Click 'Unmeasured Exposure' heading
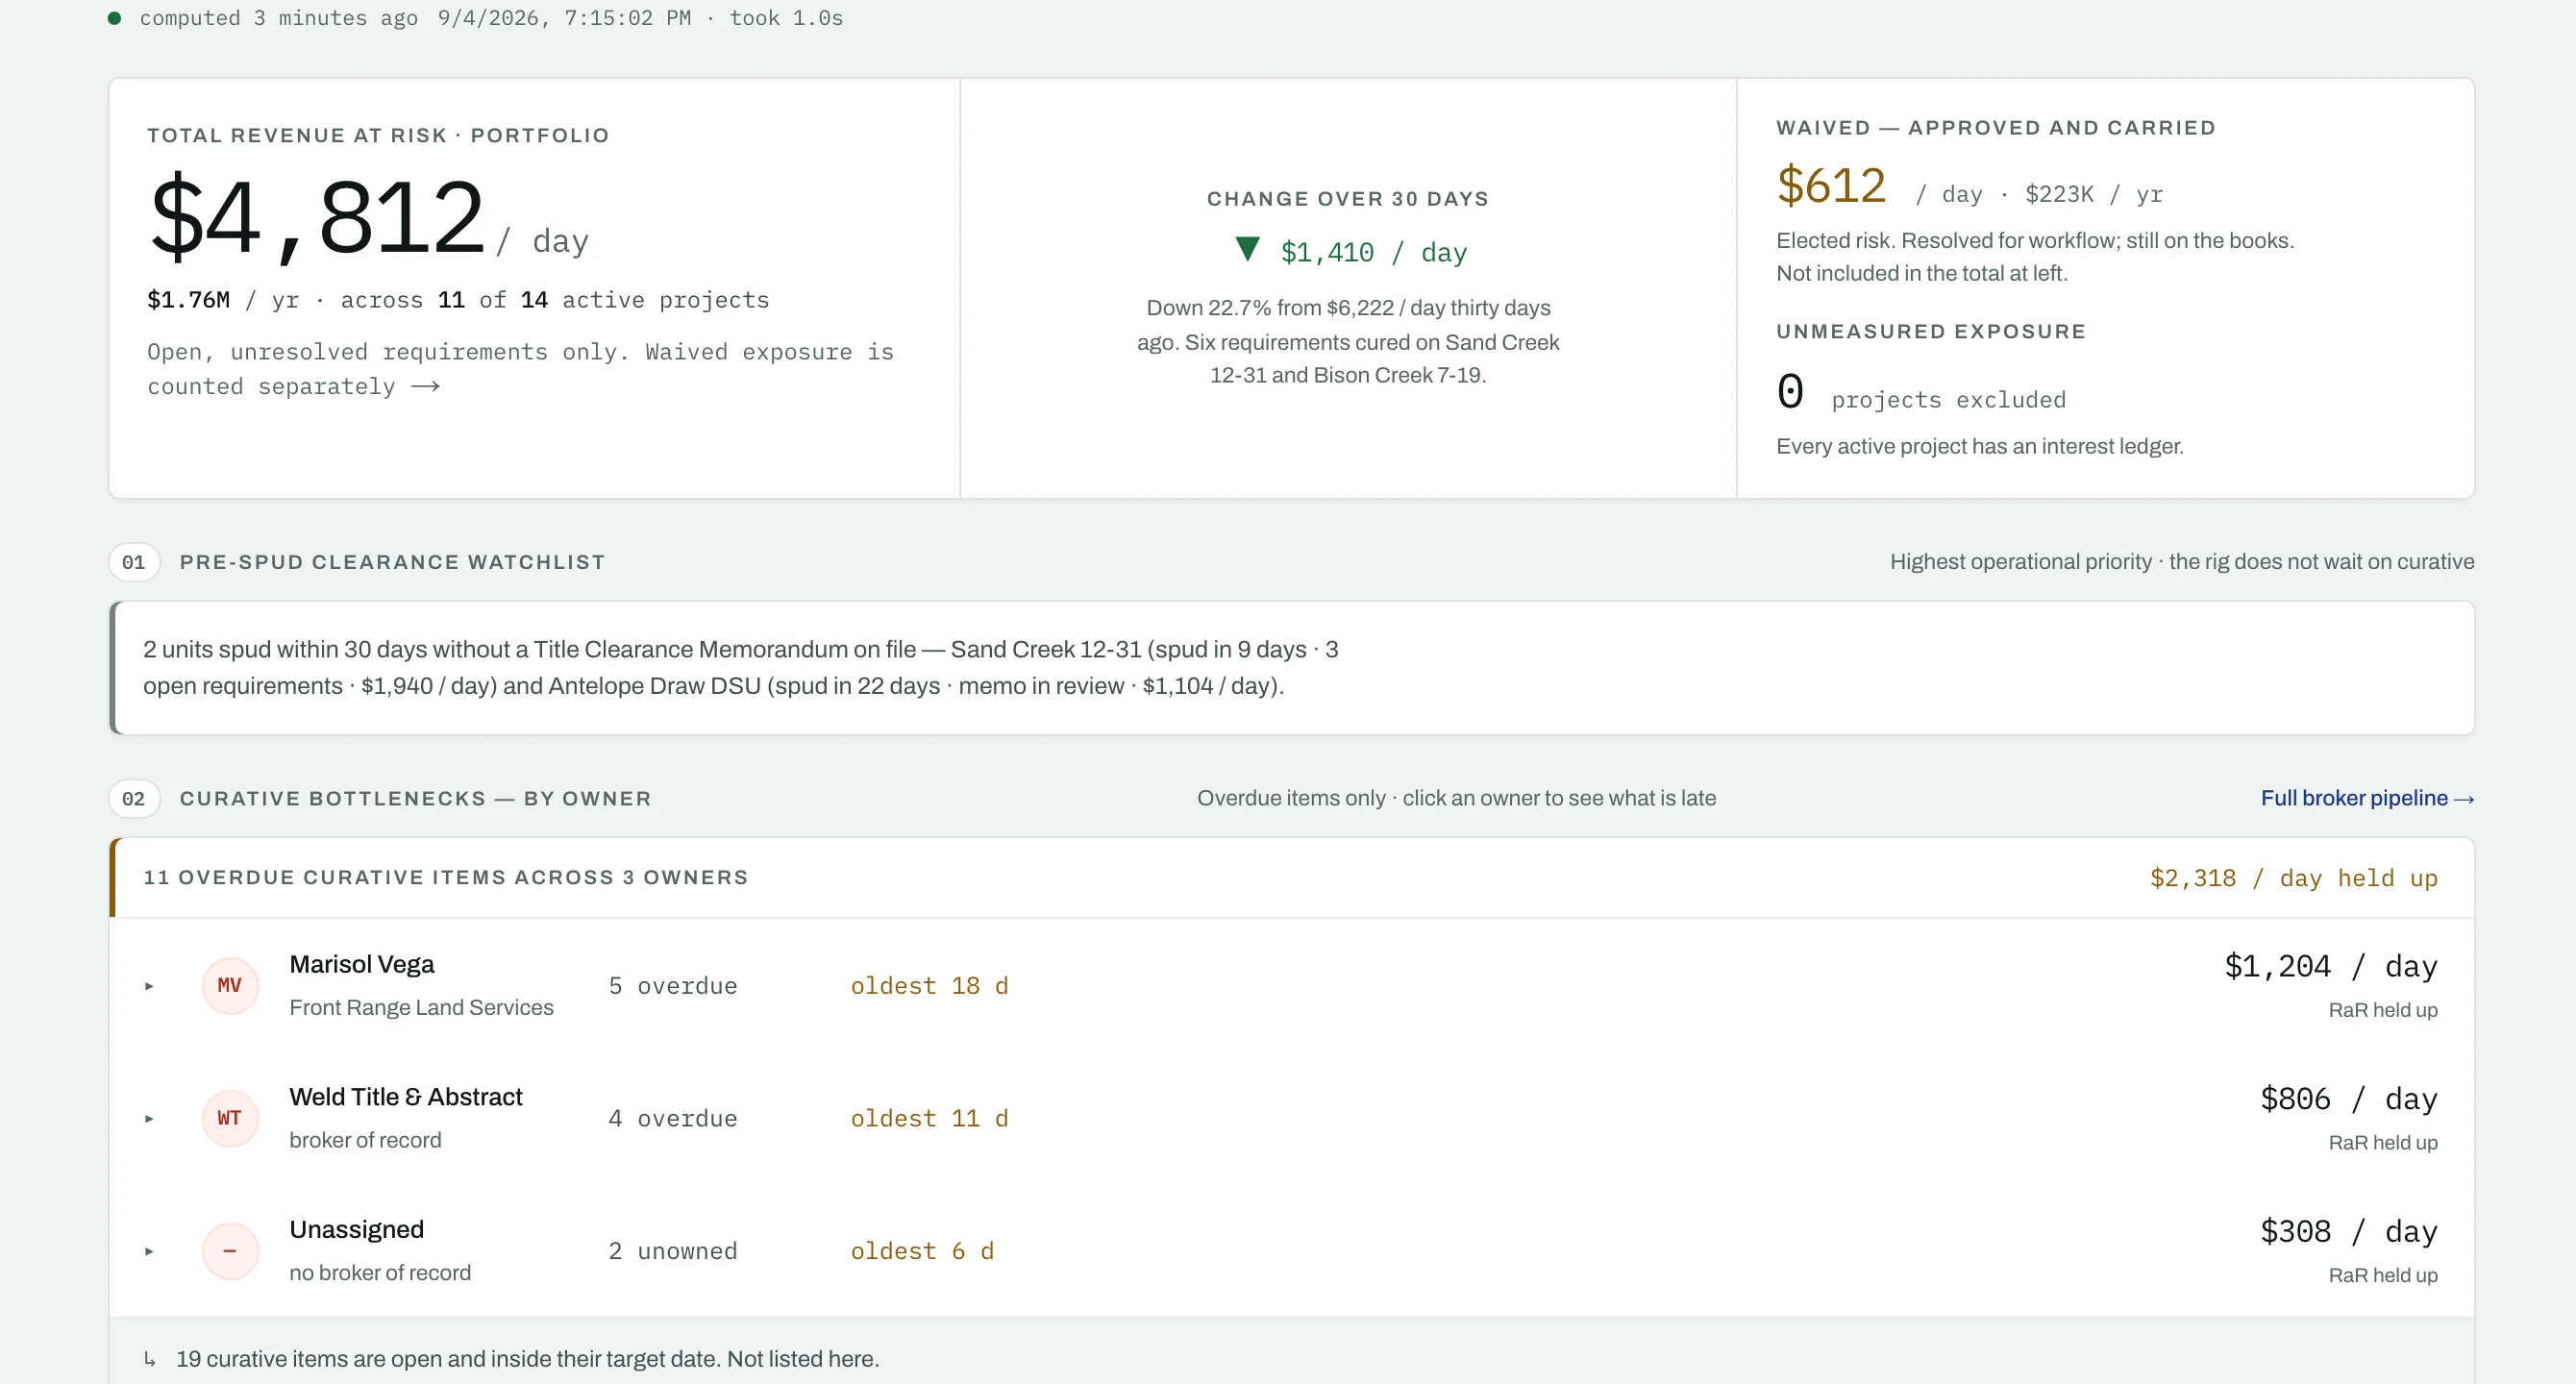The width and height of the screenshot is (2576, 1384). (x=1931, y=331)
